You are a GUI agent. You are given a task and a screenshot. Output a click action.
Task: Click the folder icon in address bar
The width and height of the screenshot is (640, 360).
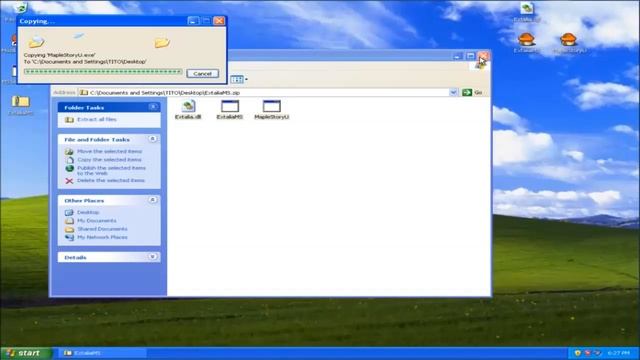pyautogui.click(x=84, y=93)
